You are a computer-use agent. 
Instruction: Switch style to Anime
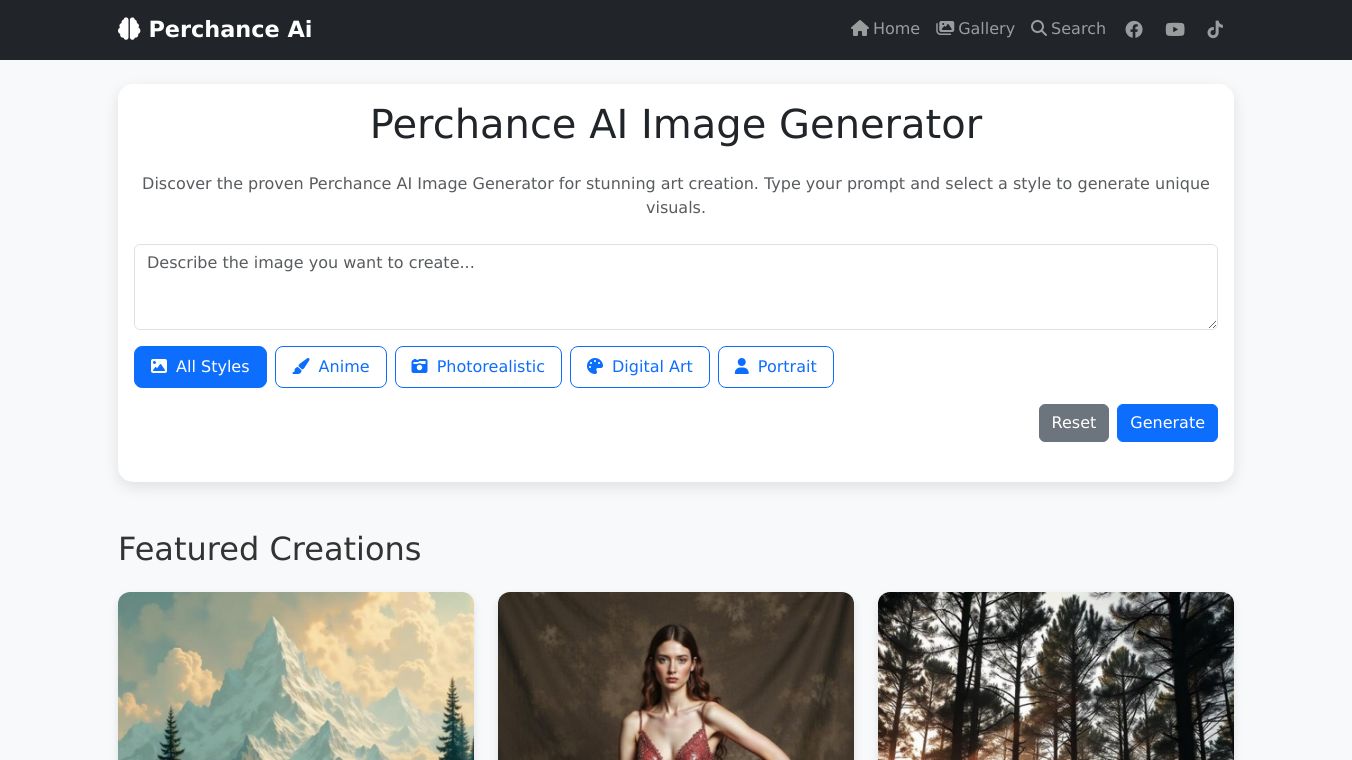[331, 367]
